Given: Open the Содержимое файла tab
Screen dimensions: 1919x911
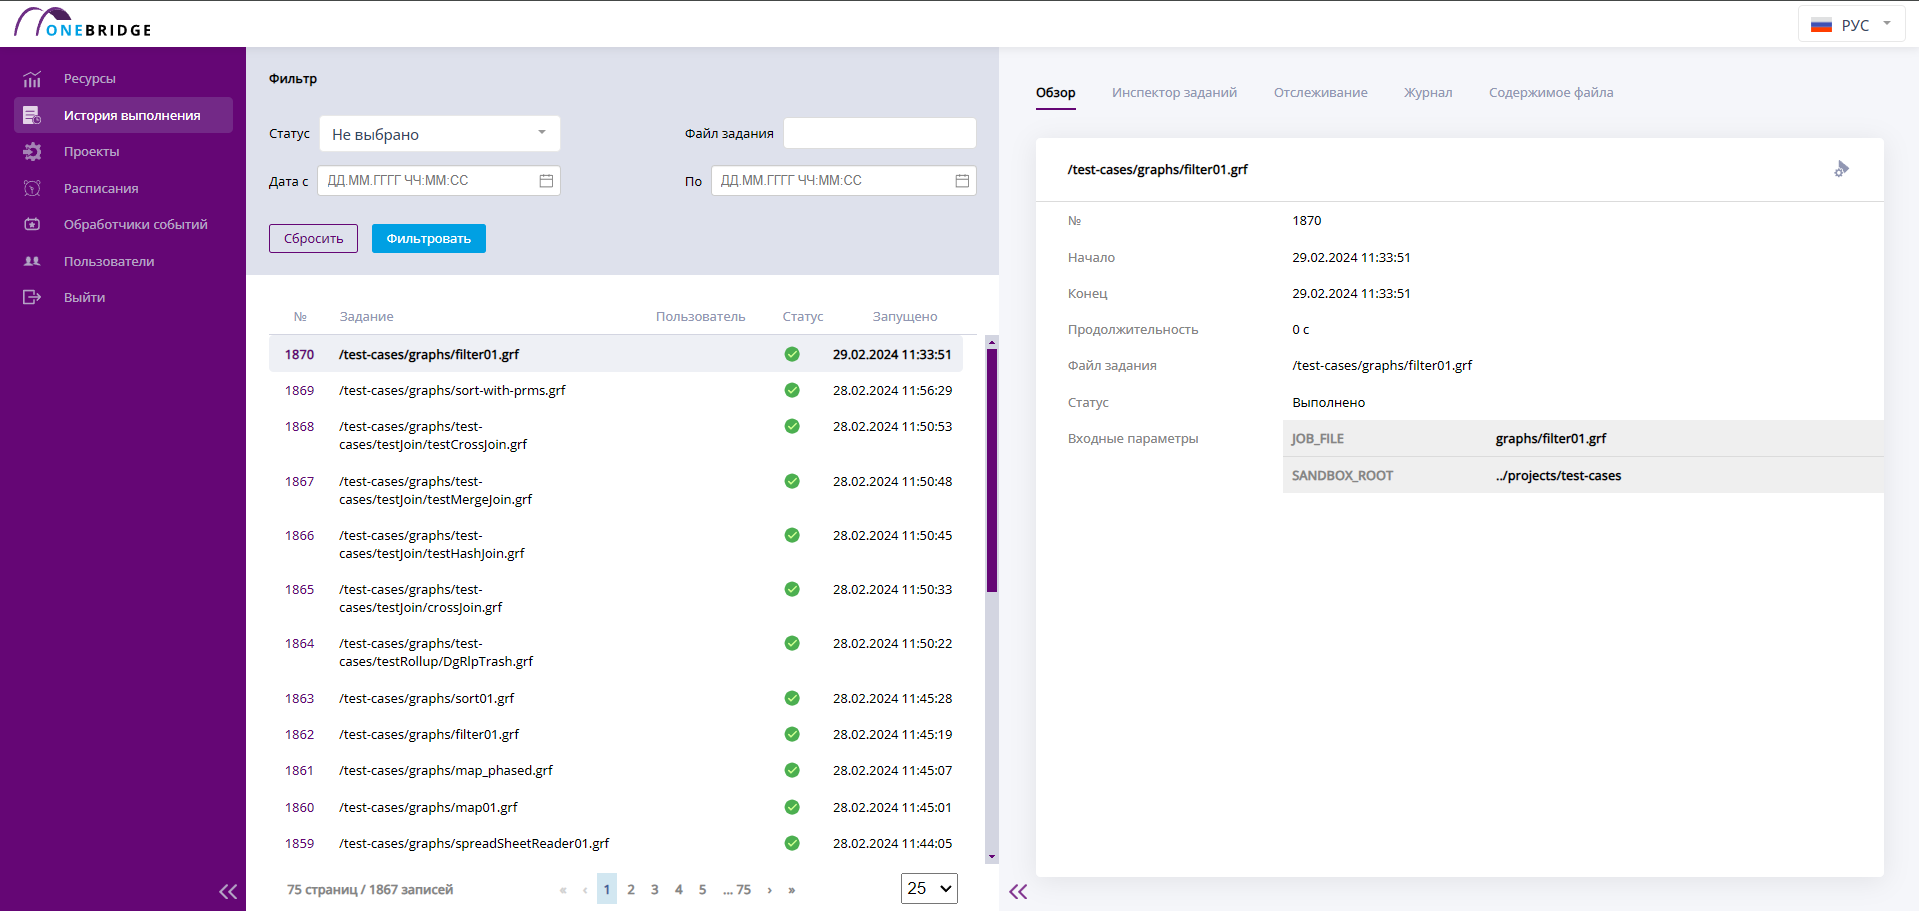Looking at the screenshot, I should coord(1551,93).
